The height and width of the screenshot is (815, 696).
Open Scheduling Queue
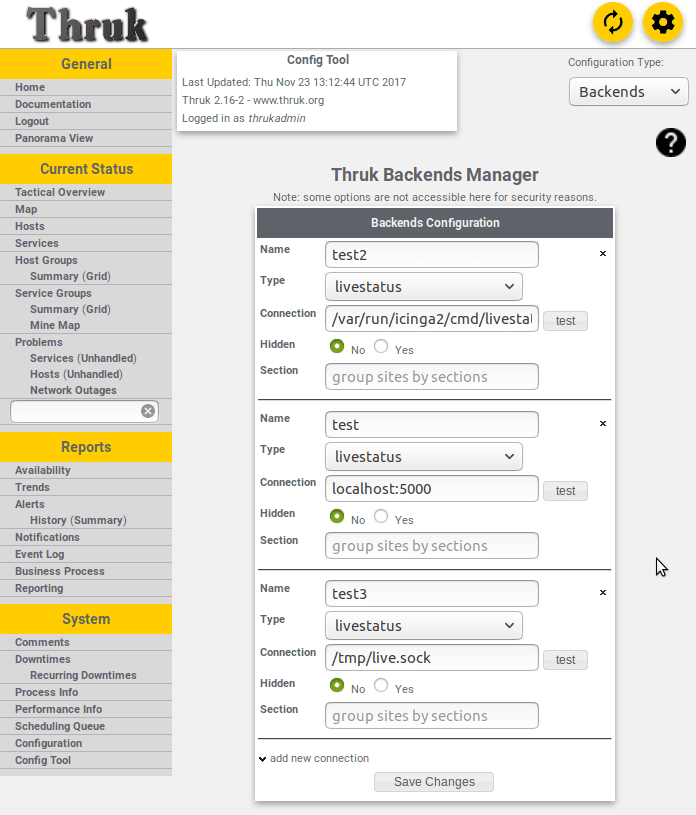60,727
